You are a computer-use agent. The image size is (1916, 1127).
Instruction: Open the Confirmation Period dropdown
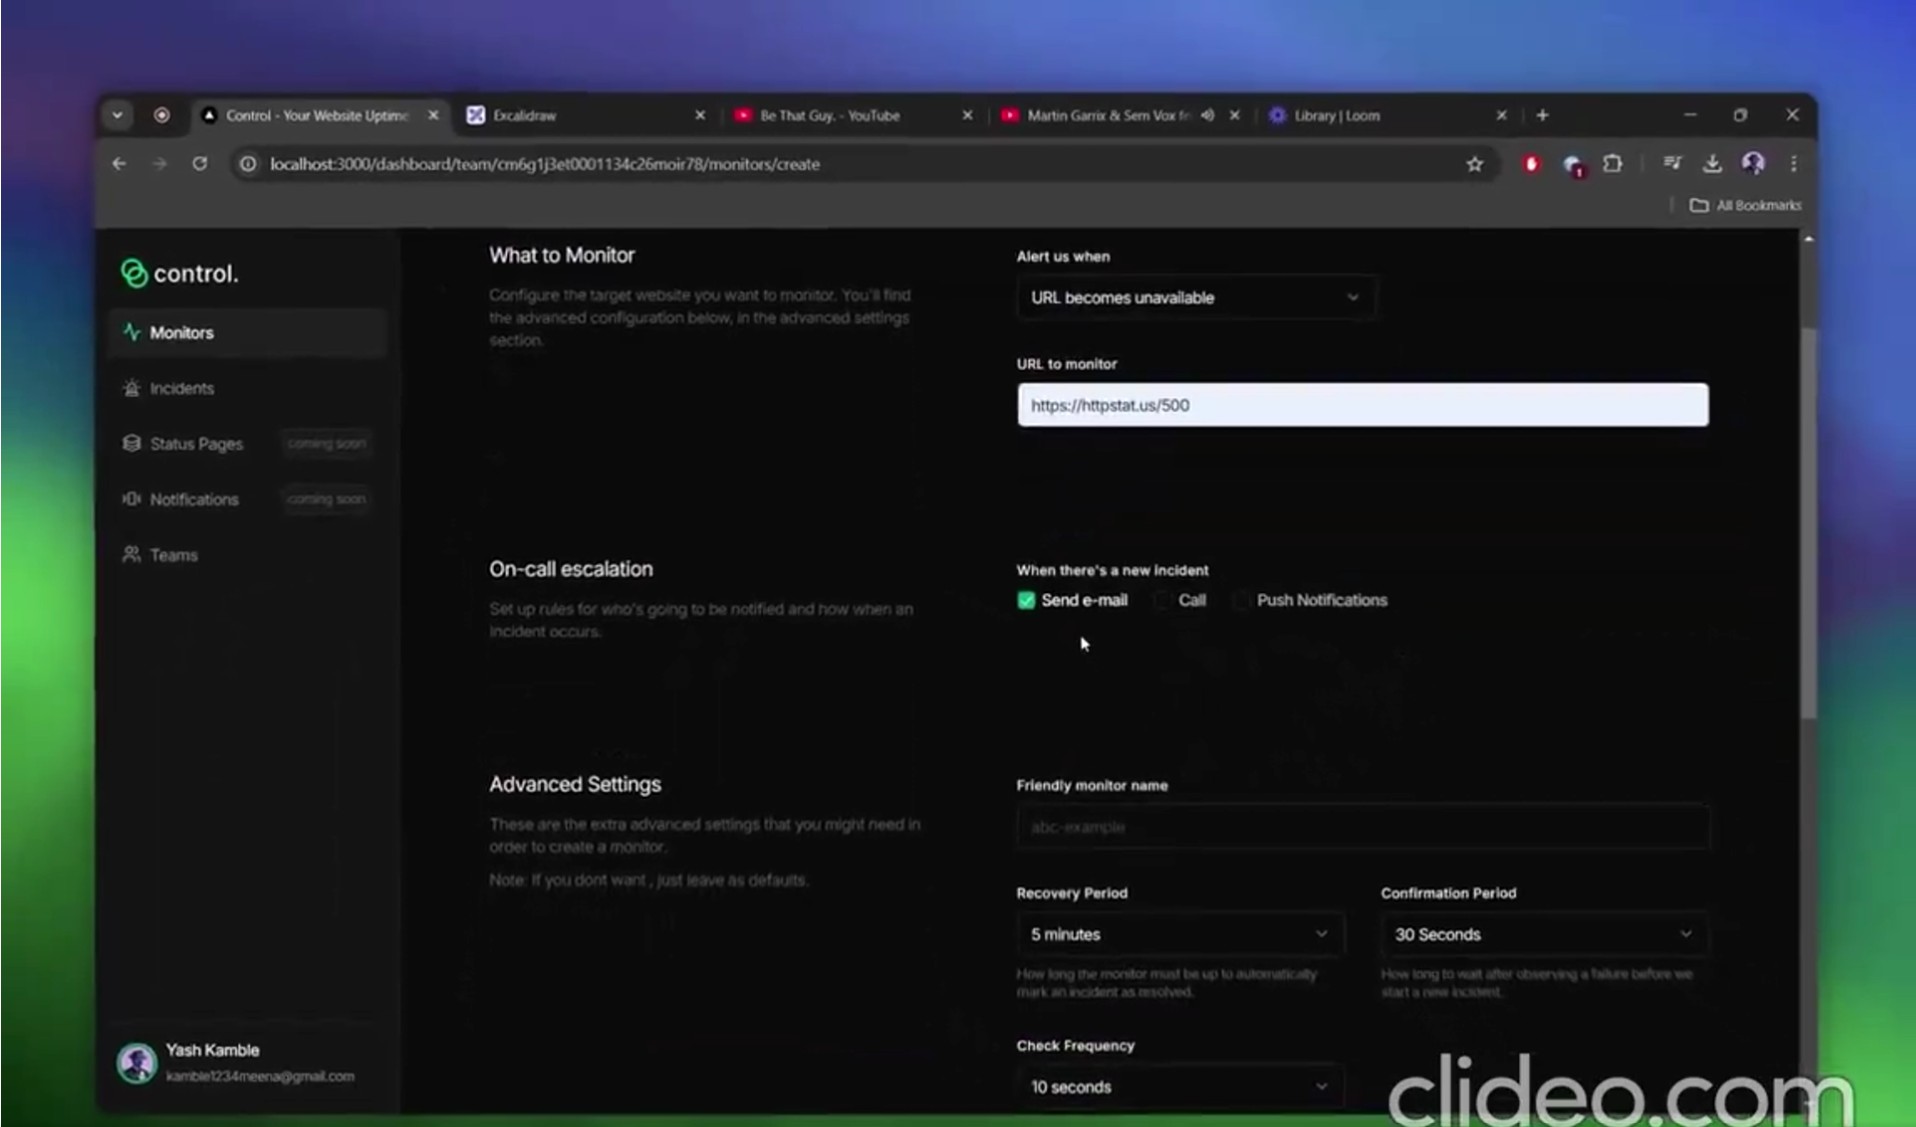[1544, 934]
